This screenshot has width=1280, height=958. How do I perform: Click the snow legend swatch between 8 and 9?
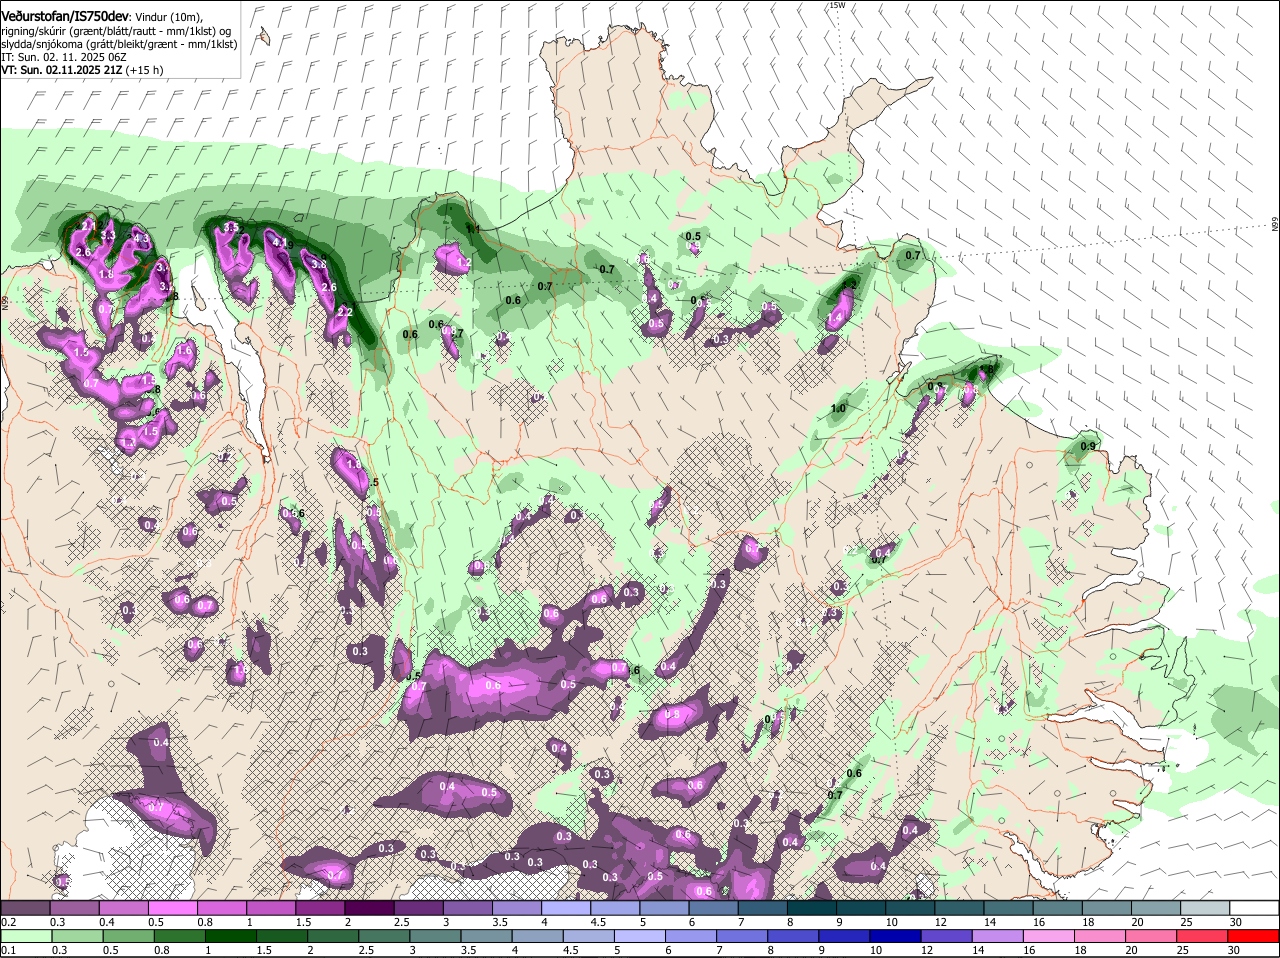812,907
